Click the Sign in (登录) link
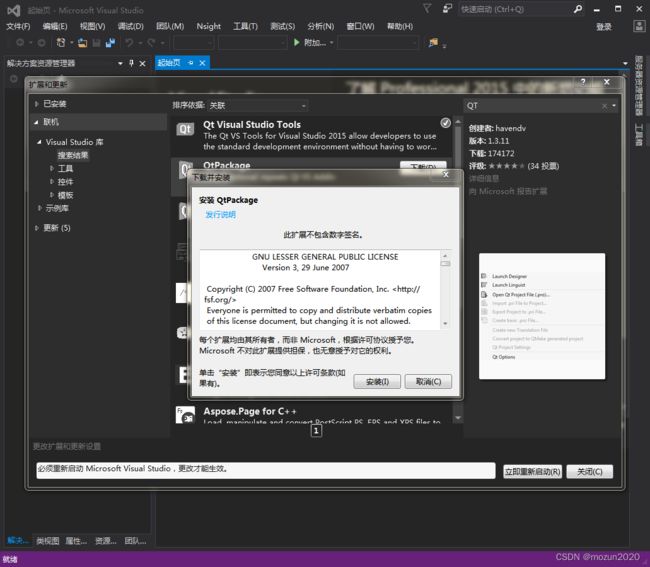 click(x=604, y=27)
